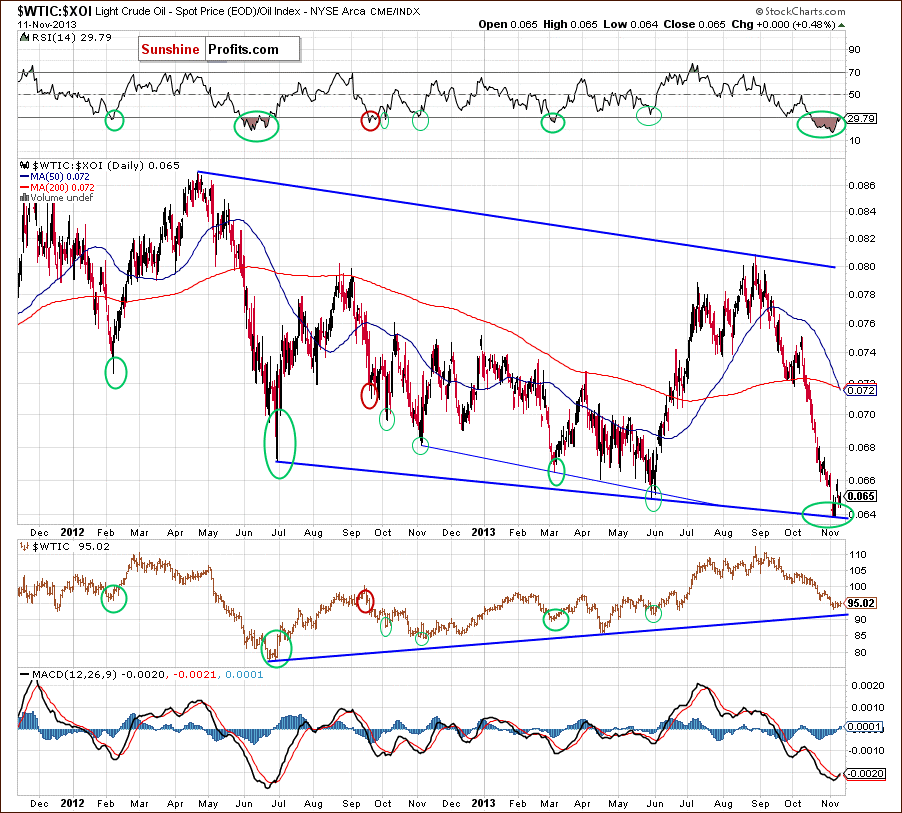
Task: Click the MACD(12,26,9) -0.0020 legend text
Action: tap(99, 674)
